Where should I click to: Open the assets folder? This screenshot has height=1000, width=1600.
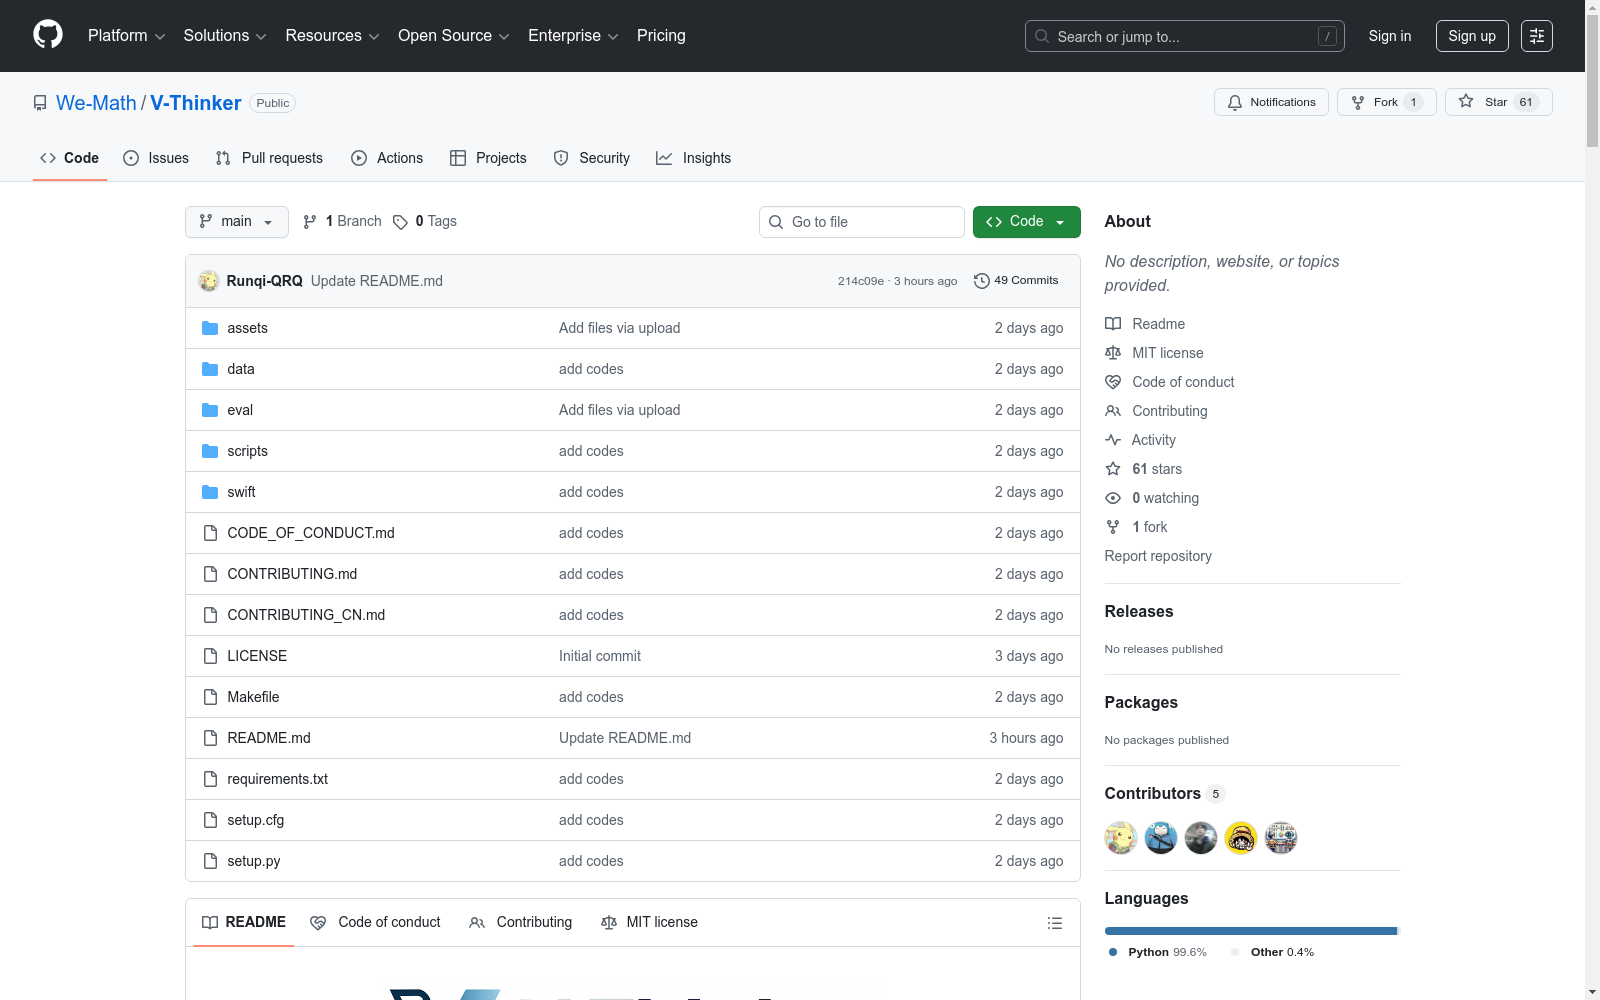[x=247, y=328]
